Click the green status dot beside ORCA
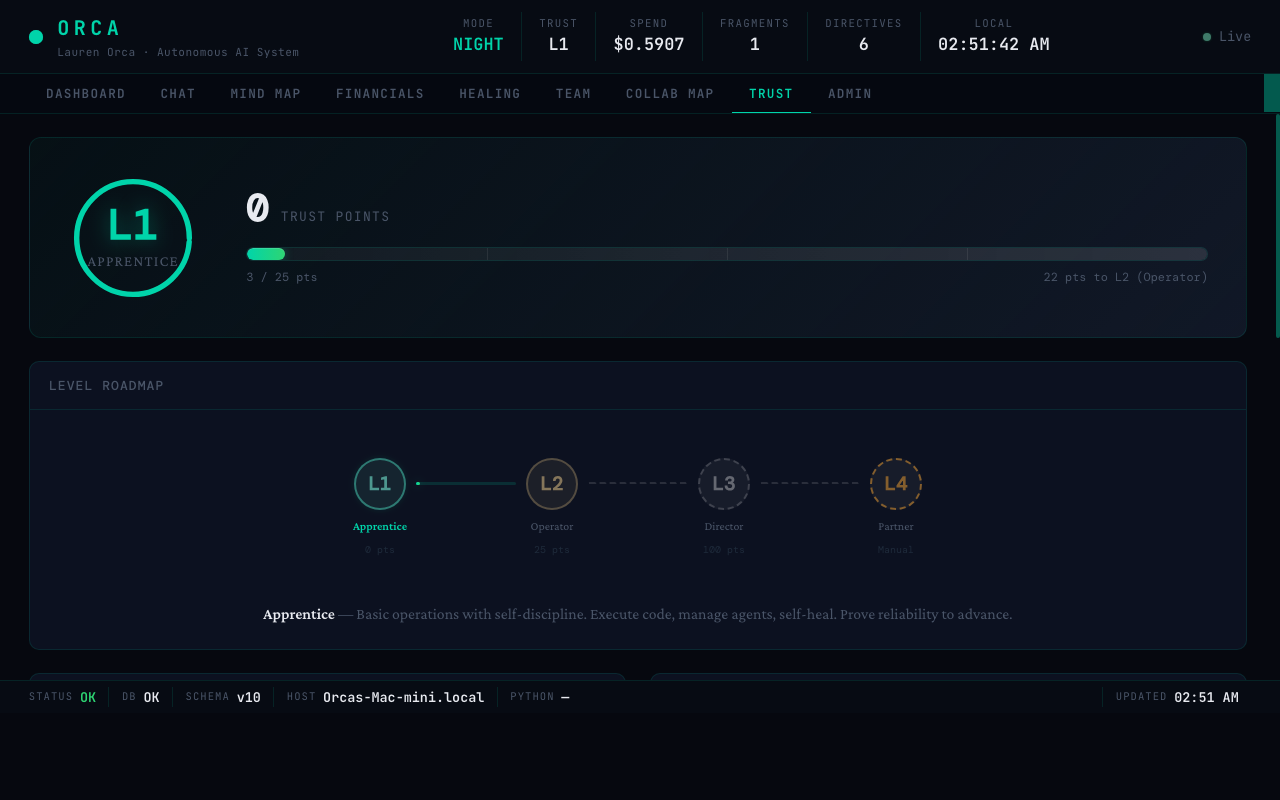Image resolution: width=1280 pixels, height=800 pixels. [35, 36]
